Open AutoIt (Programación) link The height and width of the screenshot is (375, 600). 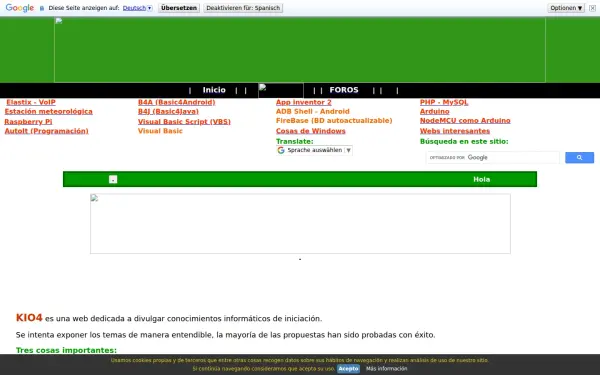click(46, 131)
